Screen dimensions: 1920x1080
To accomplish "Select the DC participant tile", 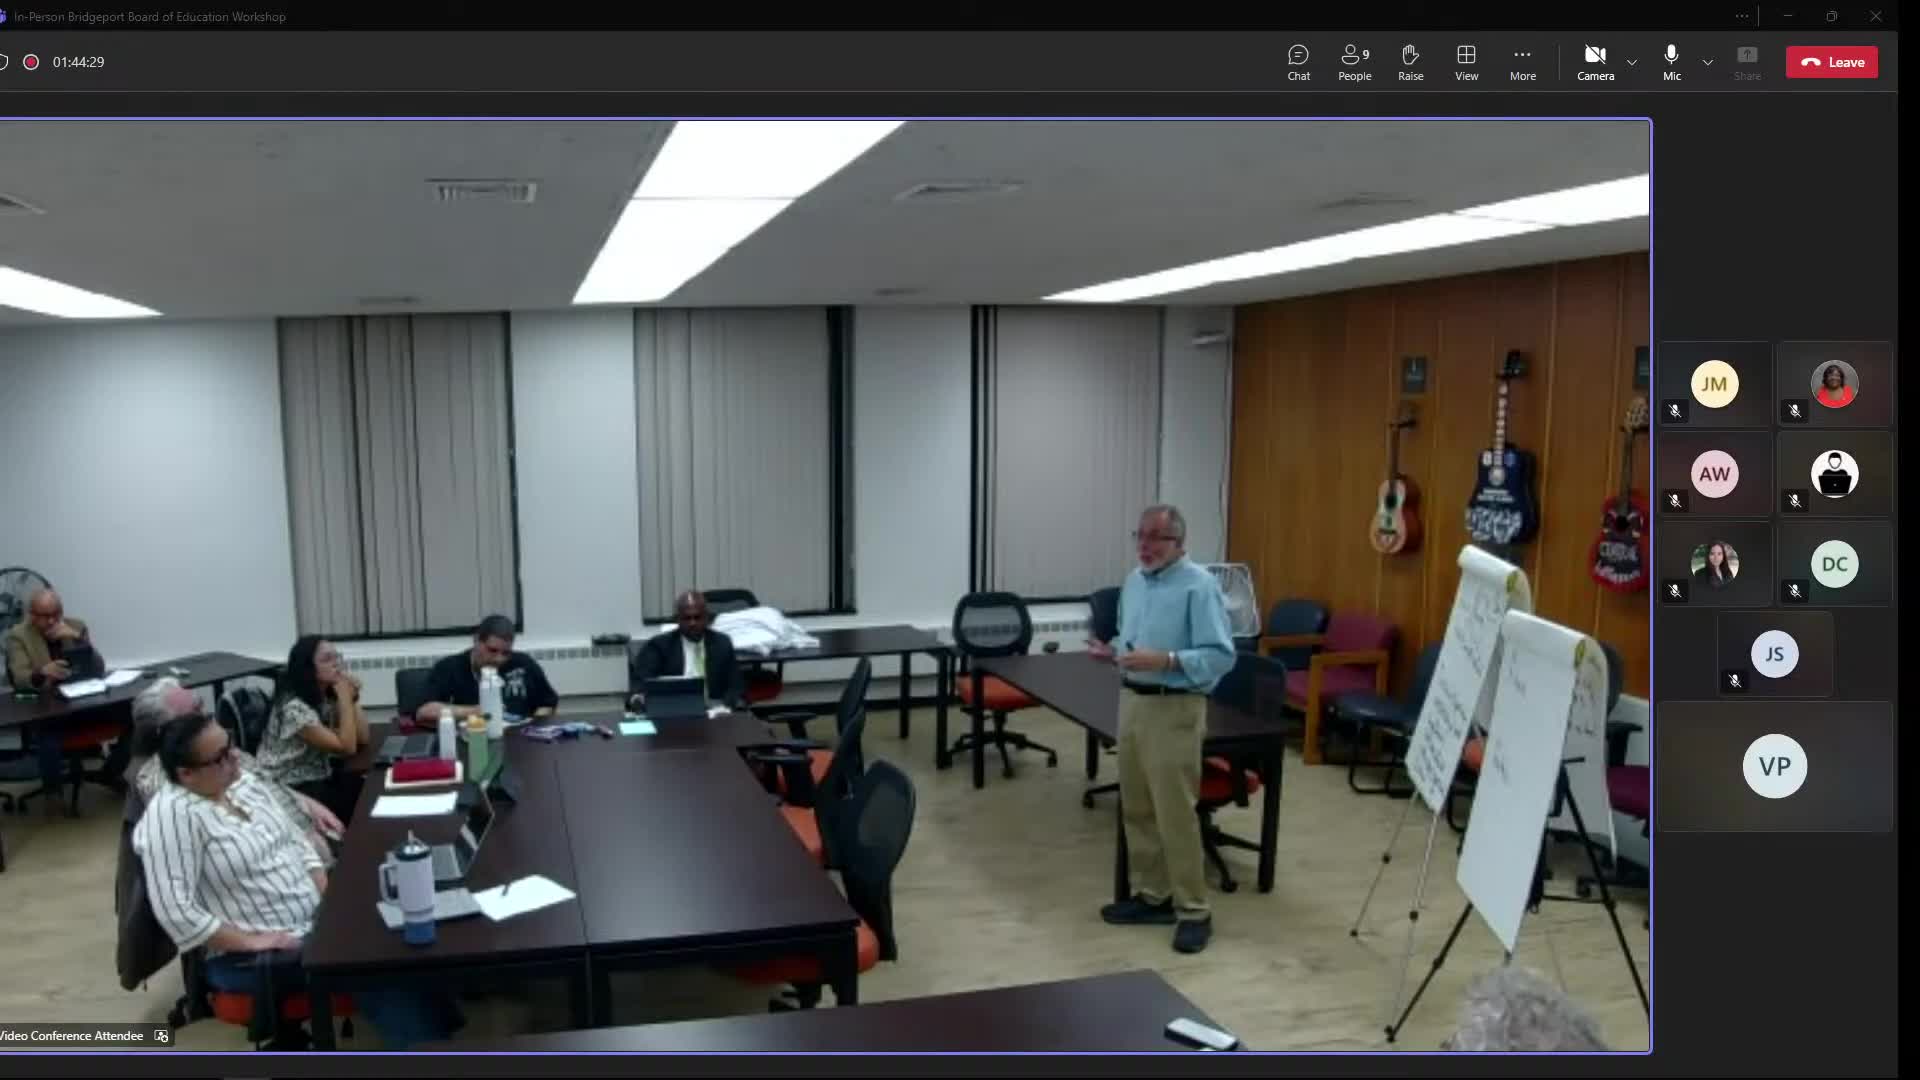I will coord(1834,564).
